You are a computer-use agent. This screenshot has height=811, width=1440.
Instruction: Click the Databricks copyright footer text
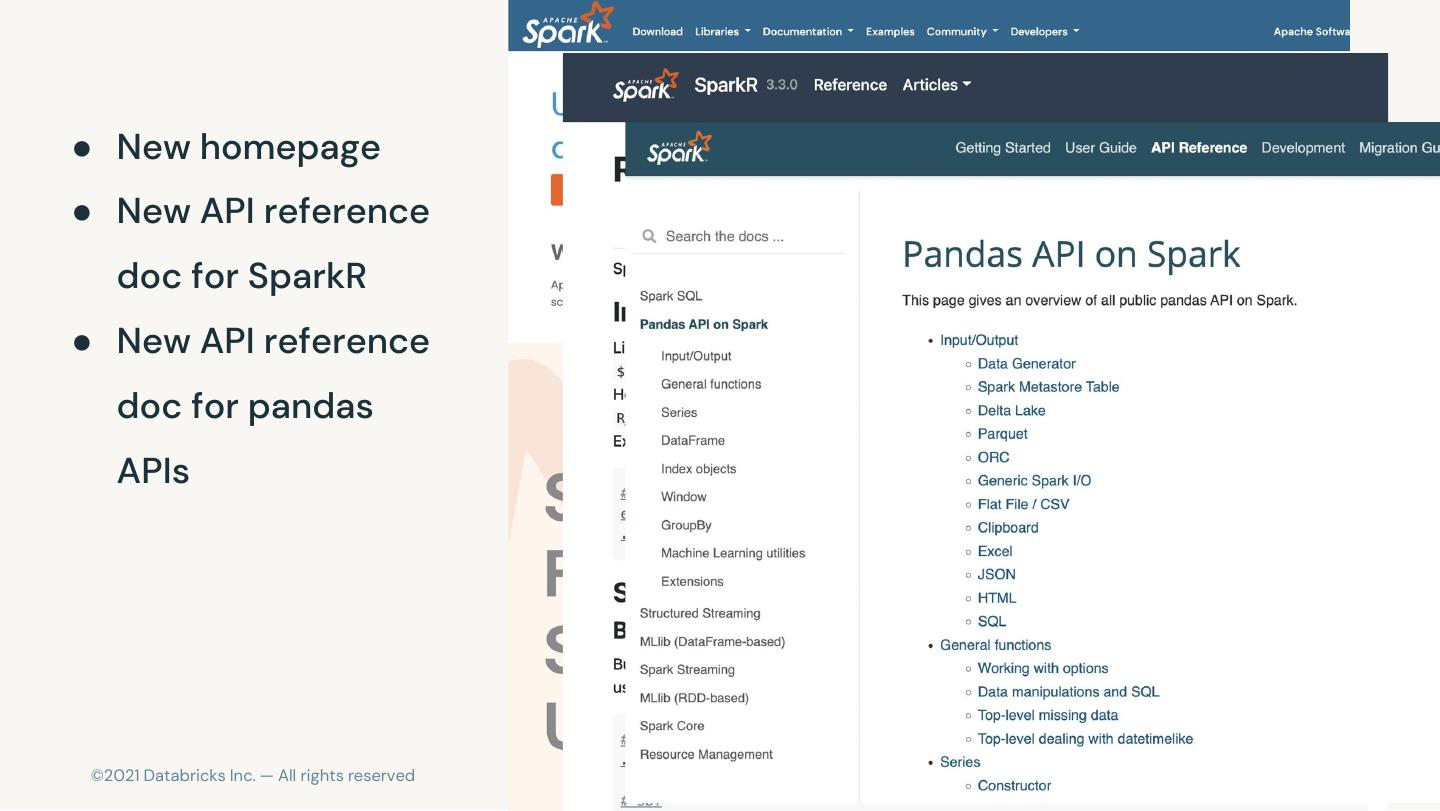253,775
